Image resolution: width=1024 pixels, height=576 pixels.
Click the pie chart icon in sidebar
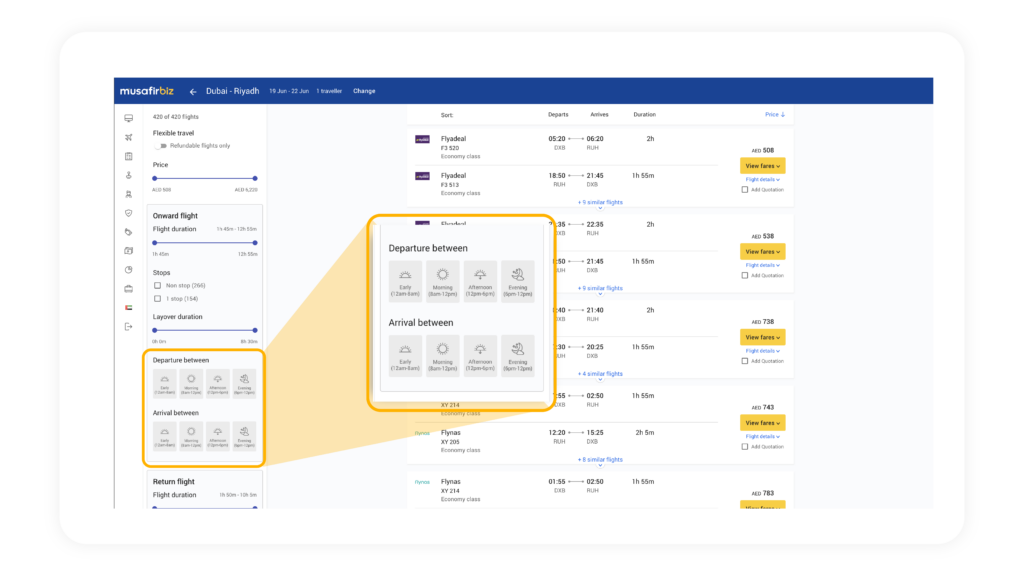click(x=129, y=270)
